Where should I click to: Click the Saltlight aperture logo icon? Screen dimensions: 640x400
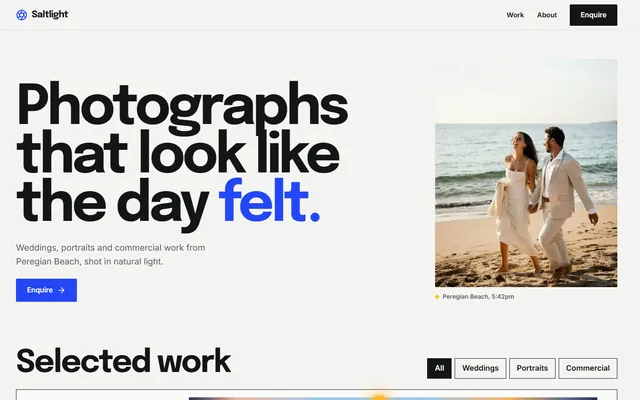(x=22, y=15)
